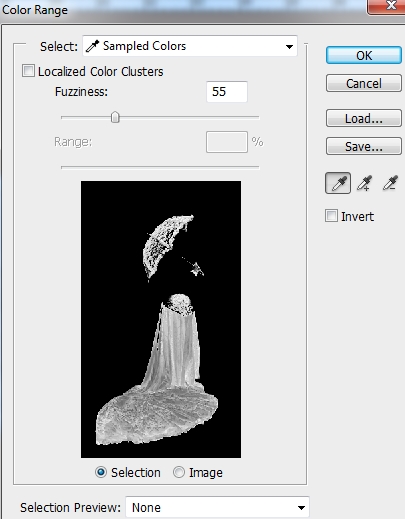Click the Select dropdown arrow
The width and height of the screenshot is (405, 519).
(289, 47)
